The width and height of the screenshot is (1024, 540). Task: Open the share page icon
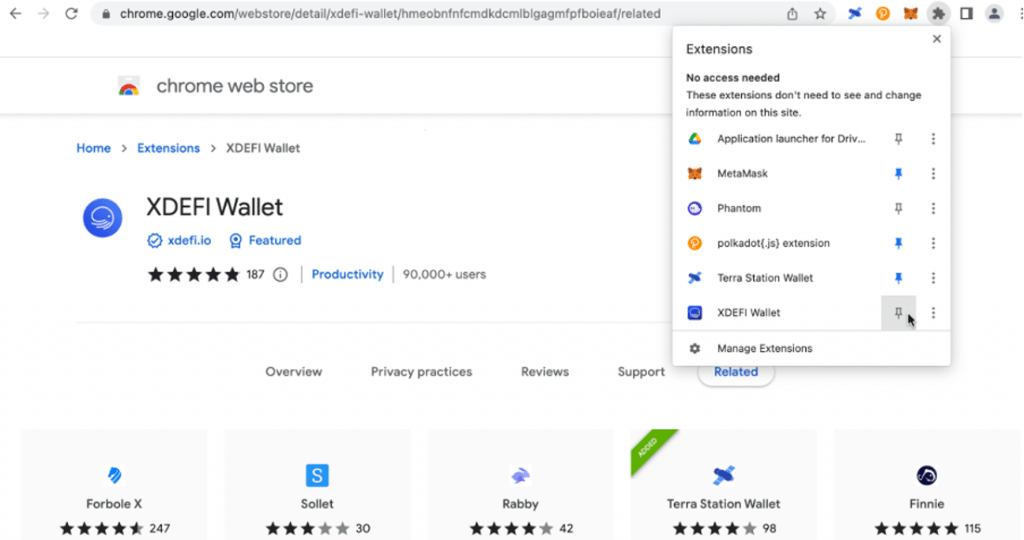tap(792, 14)
